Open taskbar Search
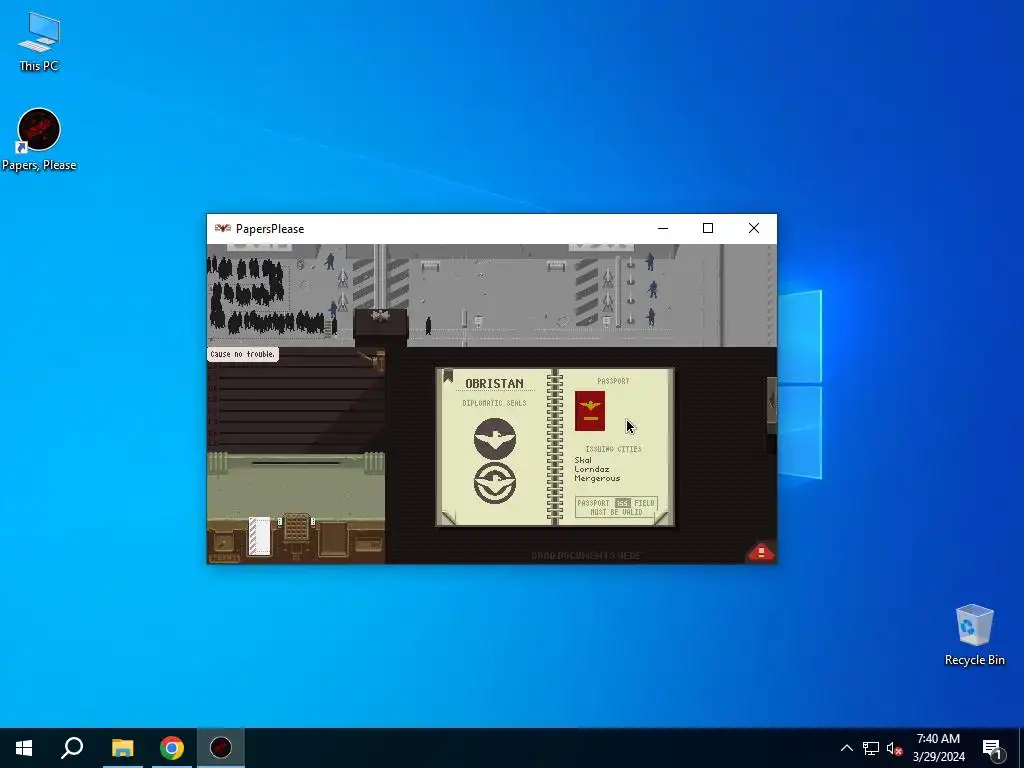This screenshot has width=1024, height=768. pyautogui.click(x=72, y=748)
